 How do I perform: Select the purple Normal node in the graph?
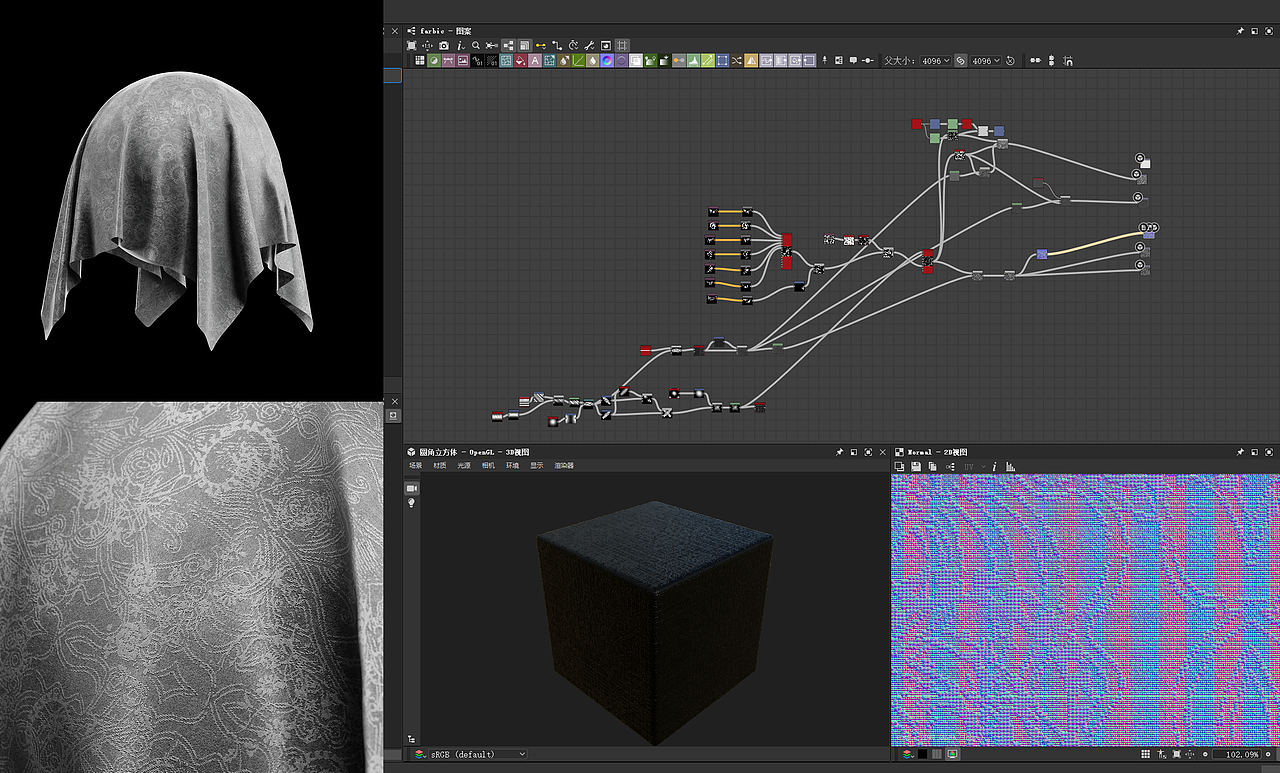1041,254
